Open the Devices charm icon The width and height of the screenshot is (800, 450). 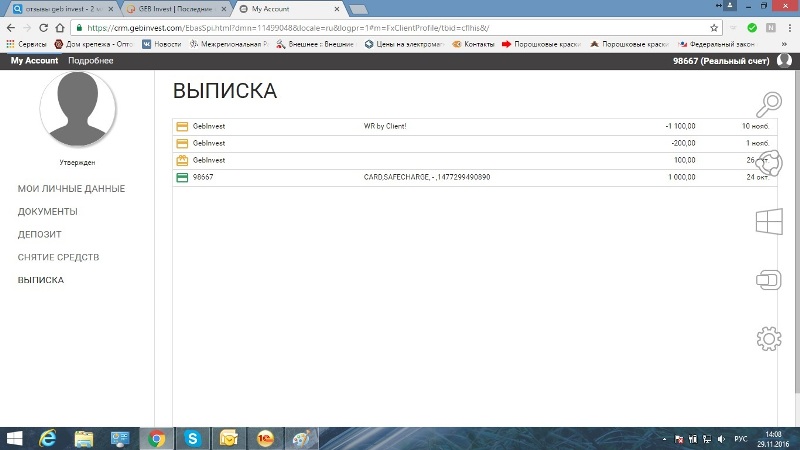pyautogui.click(x=768, y=280)
